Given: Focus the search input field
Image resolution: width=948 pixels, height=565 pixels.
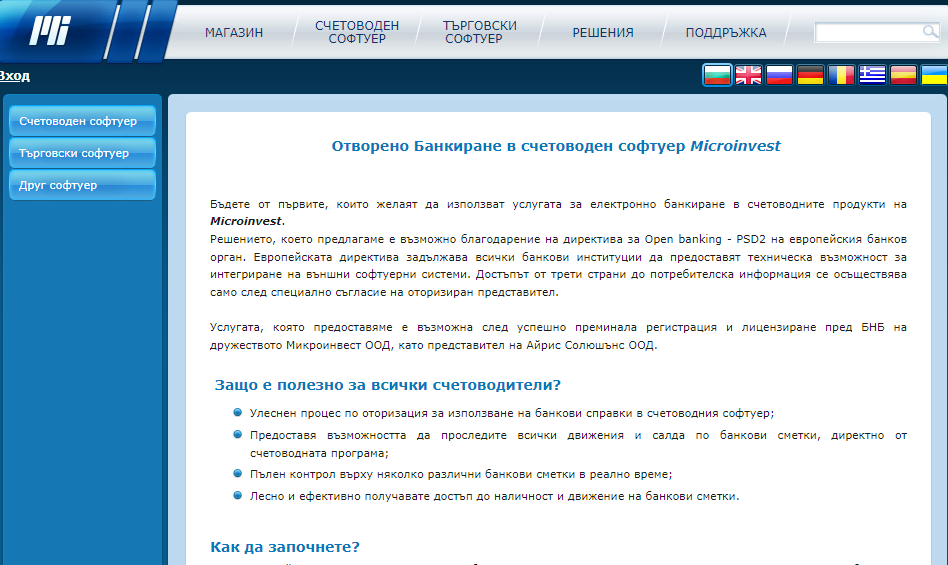Looking at the screenshot, I should [868, 32].
